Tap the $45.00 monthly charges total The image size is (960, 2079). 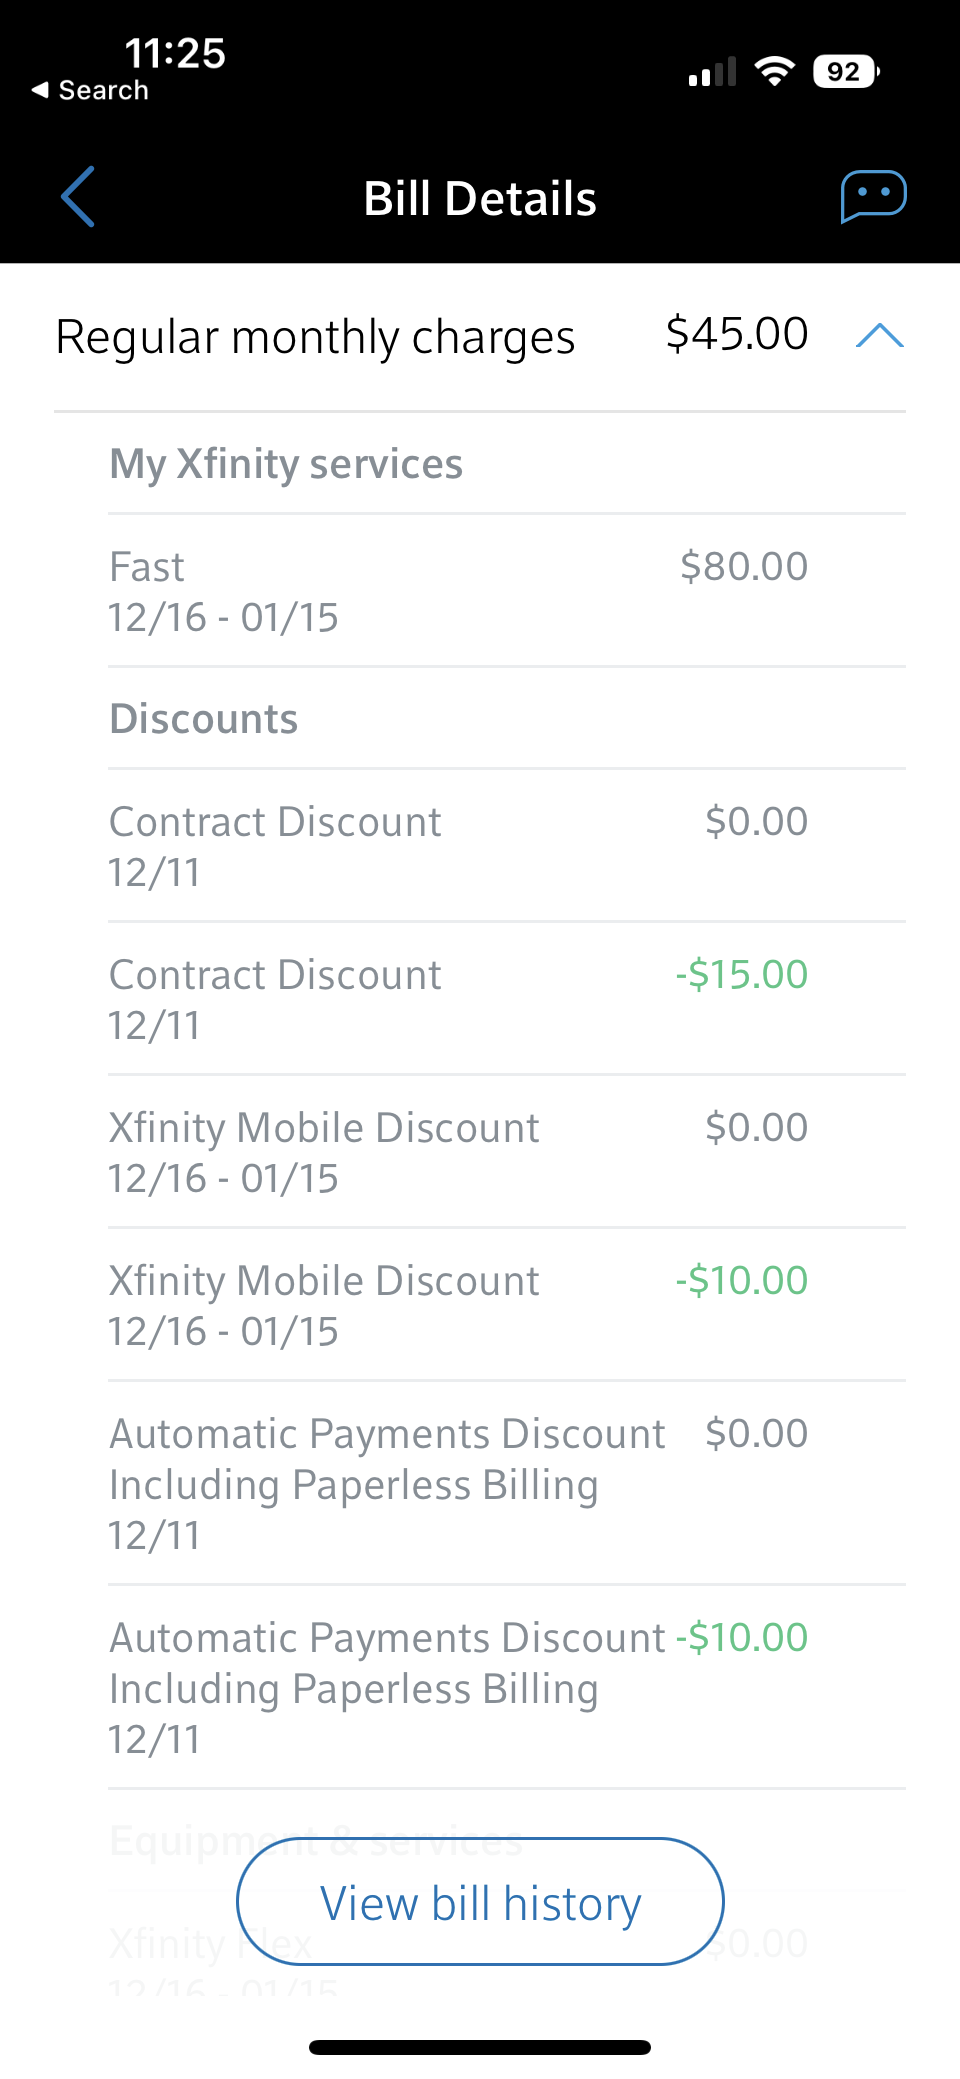click(x=736, y=334)
